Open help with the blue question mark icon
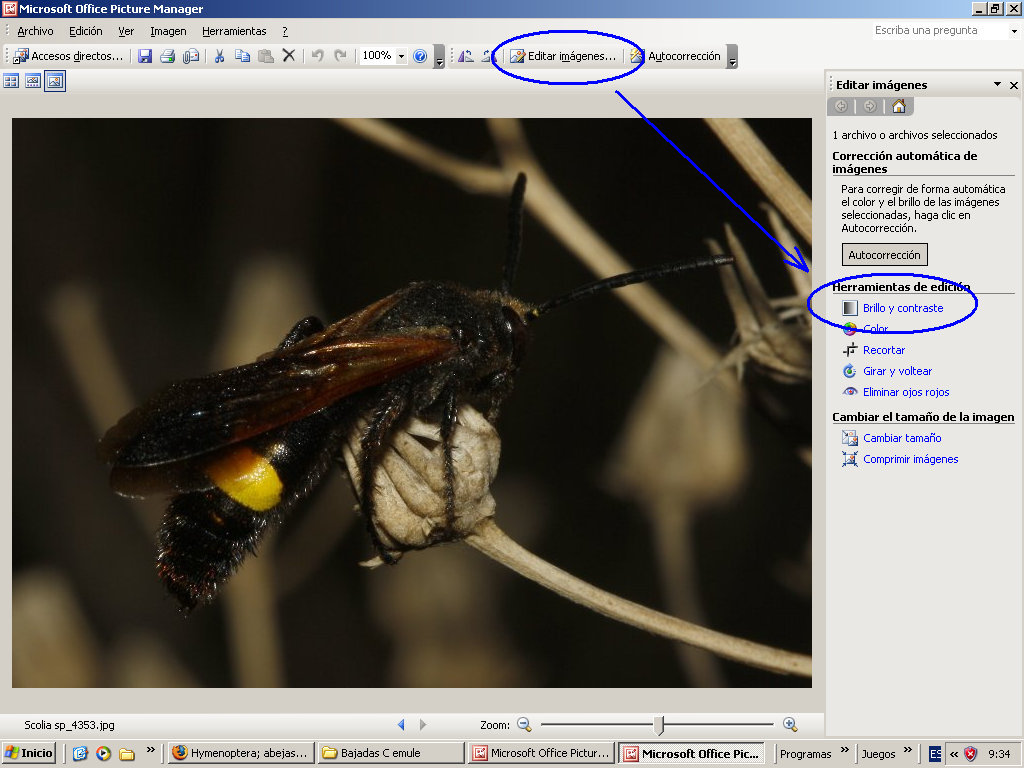 (x=420, y=56)
